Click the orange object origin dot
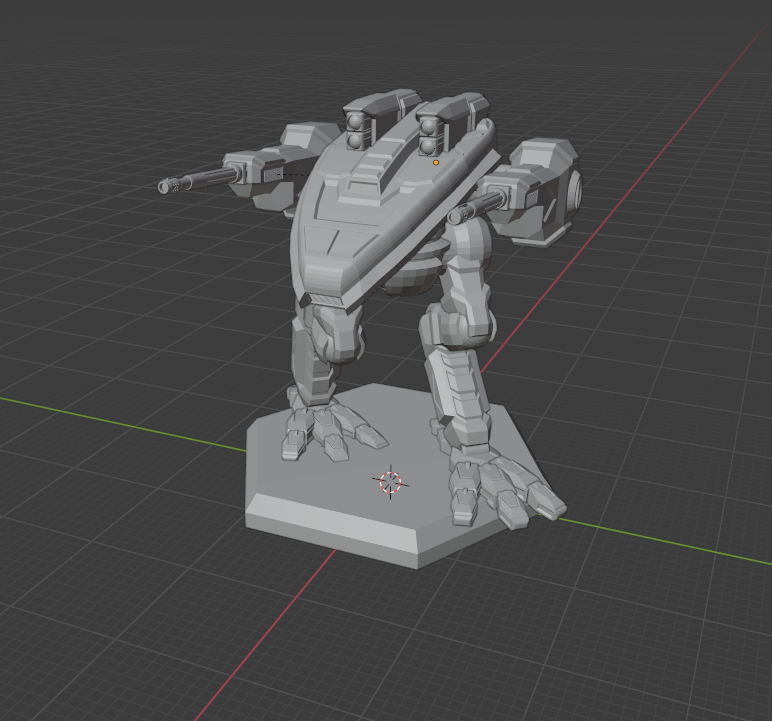 pyautogui.click(x=436, y=163)
